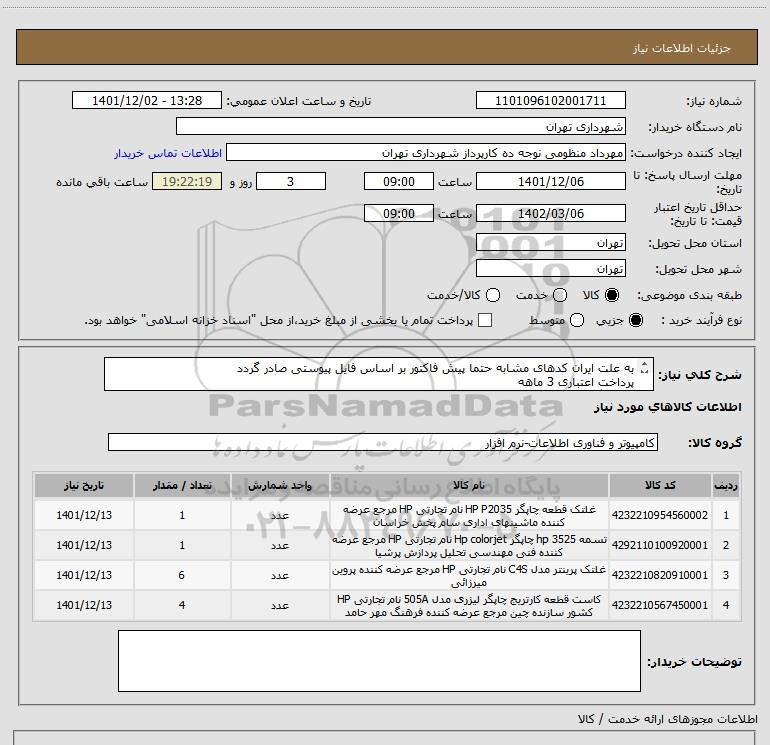The image size is (770, 745).
Task: Click need date 1401/12/13 in row 1
Action: [x=84, y=515]
